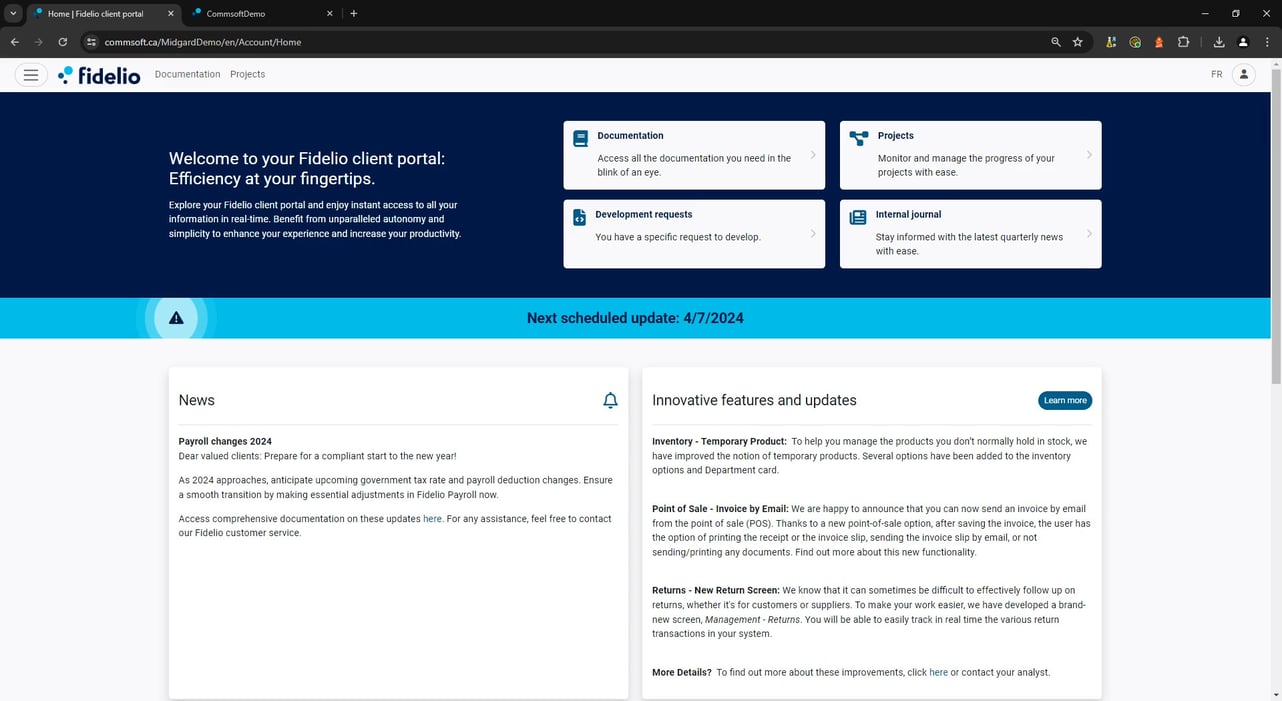This screenshot has height=701, width=1282.
Task: Click the Development requests card chevron
Action: pos(813,234)
